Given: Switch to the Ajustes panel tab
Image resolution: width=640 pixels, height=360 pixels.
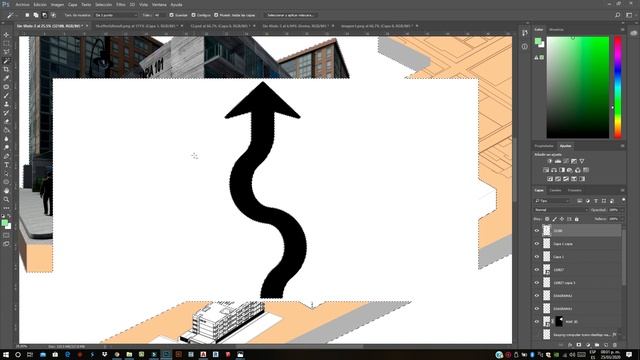Looking at the screenshot, I should click(x=566, y=146).
